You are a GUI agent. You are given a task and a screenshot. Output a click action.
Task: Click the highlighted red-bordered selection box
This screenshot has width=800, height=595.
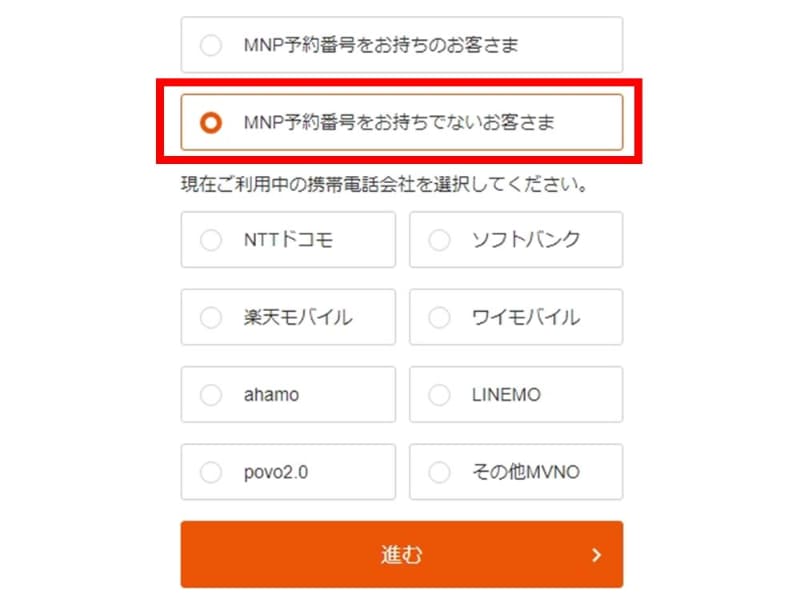click(400, 122)
